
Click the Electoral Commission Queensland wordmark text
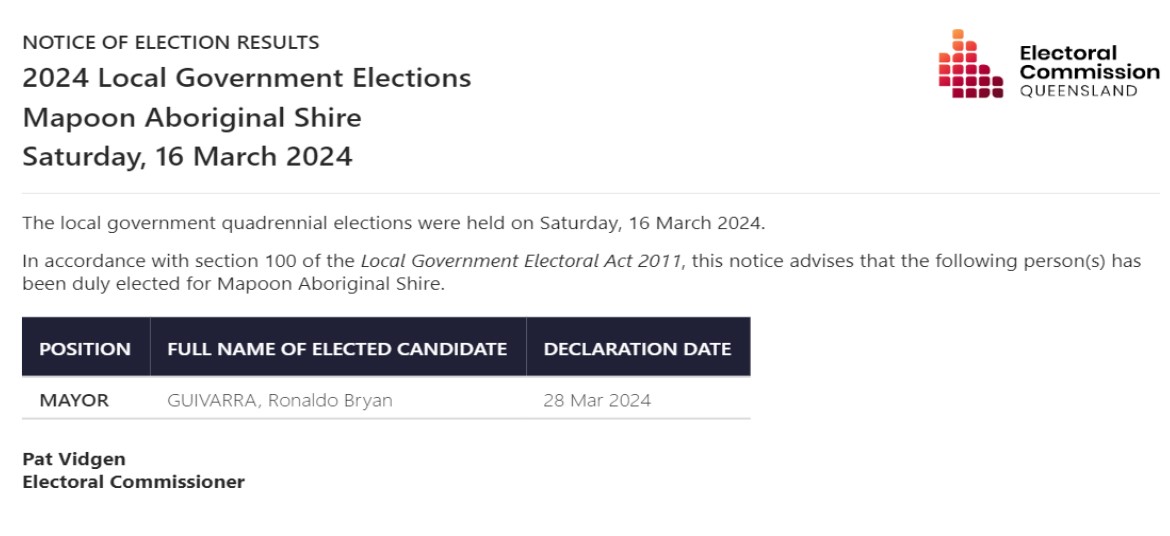tap(1089, 71)
